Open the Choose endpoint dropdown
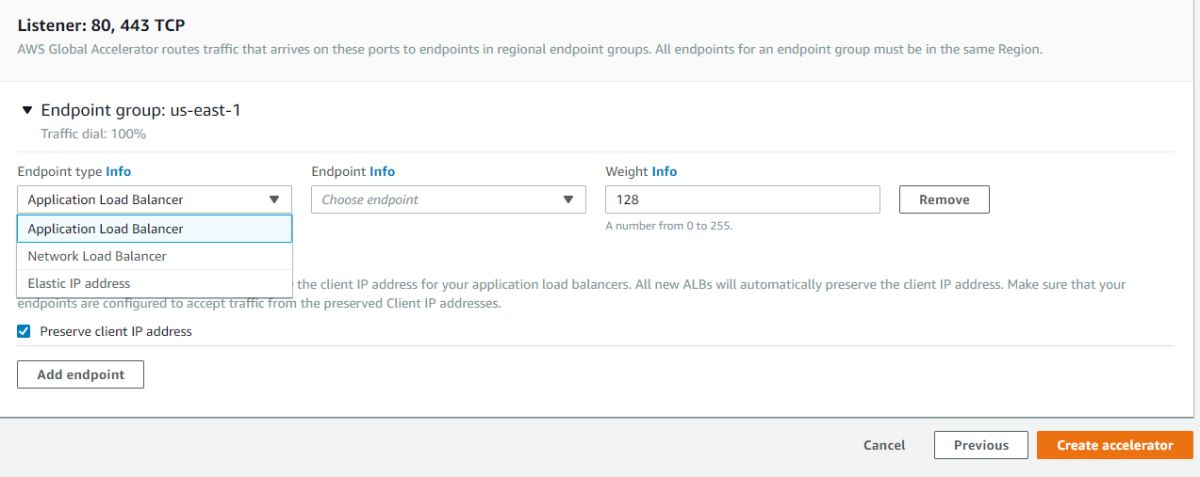The image size is (1200, 477). pyautogui.click(x=448, y=199)
